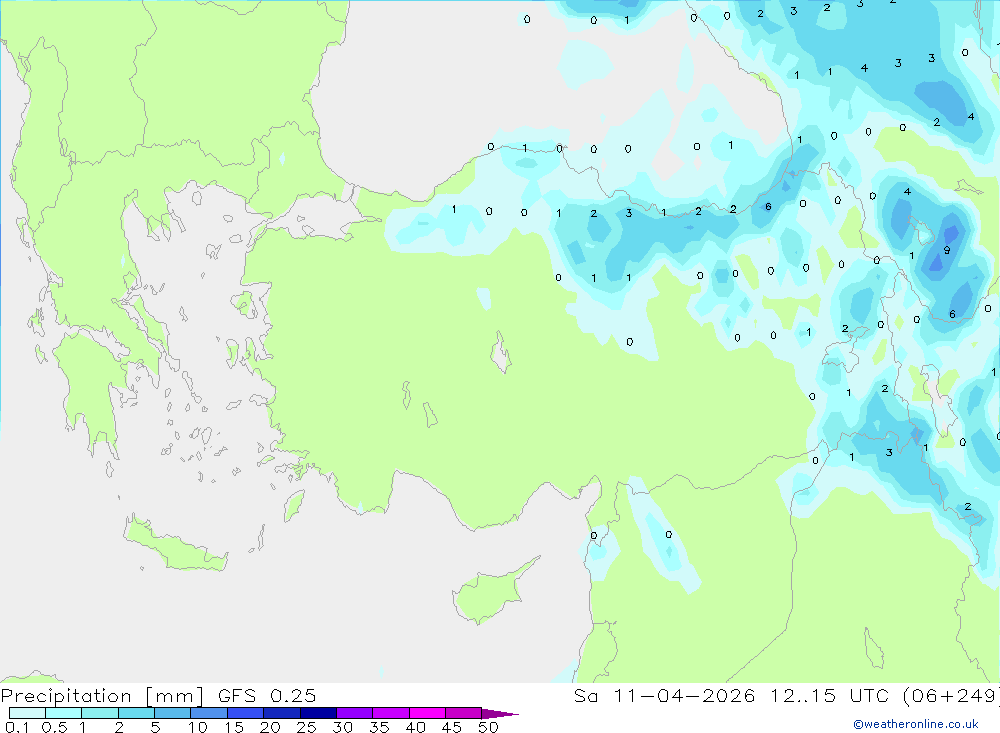Viewport: 1000px width, 733px height.
Task: Click the island of Crete on map
Action: pos(175,545)
